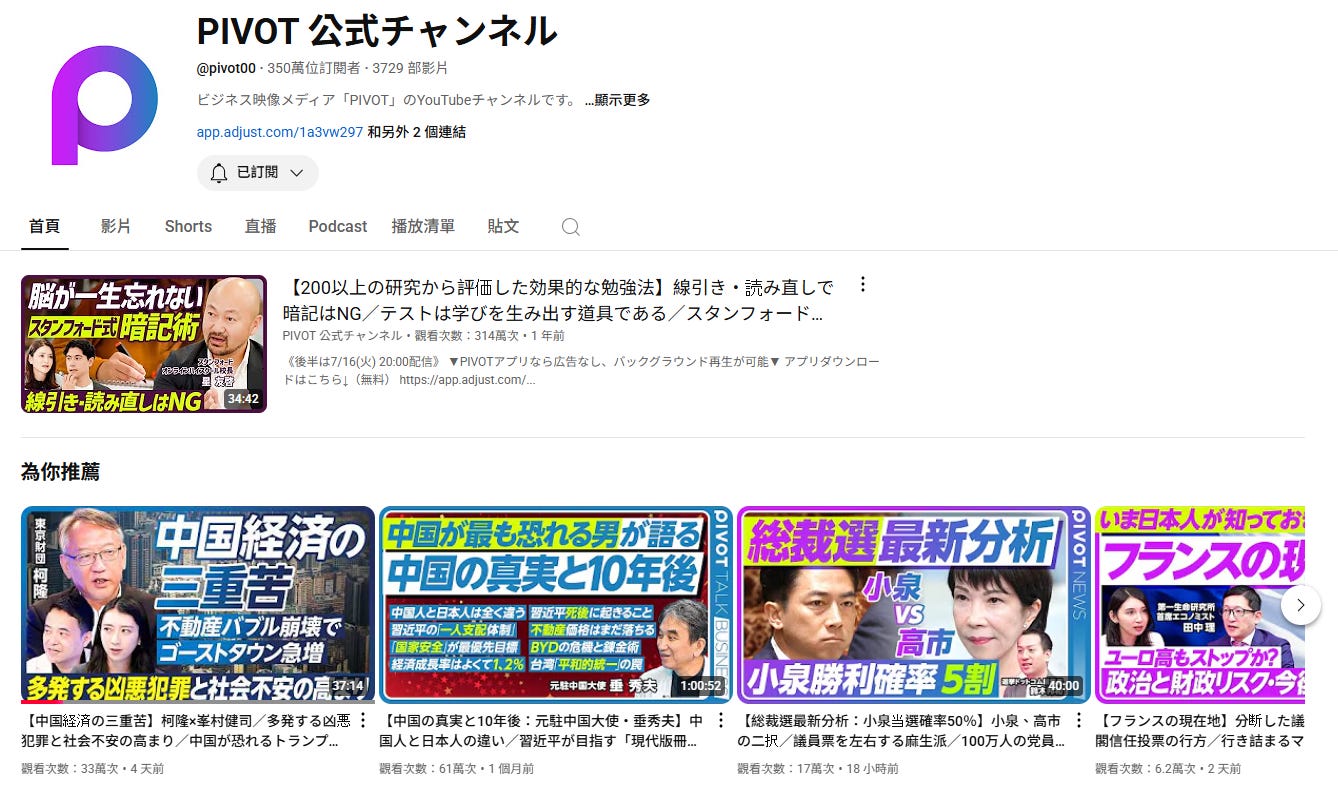The image size is (1338, 793).
Task: Open the channel search magnifier icon
Action: 570,227
